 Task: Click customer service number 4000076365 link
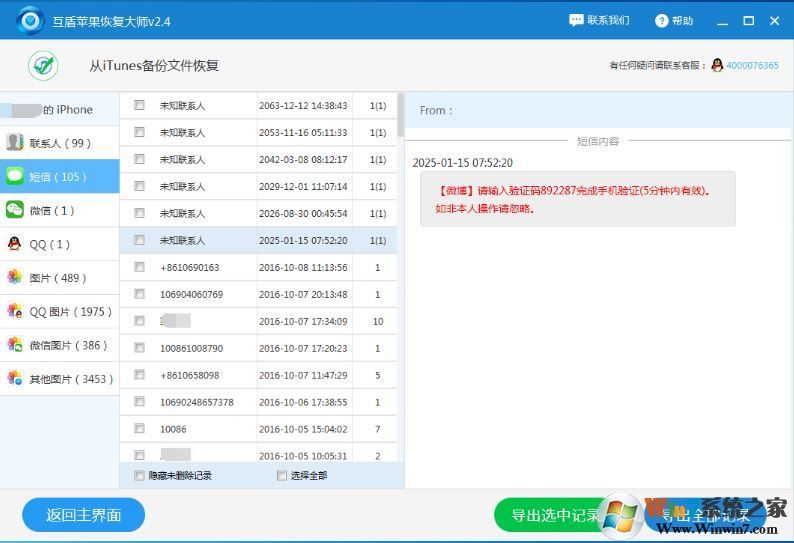click(753, 66)
